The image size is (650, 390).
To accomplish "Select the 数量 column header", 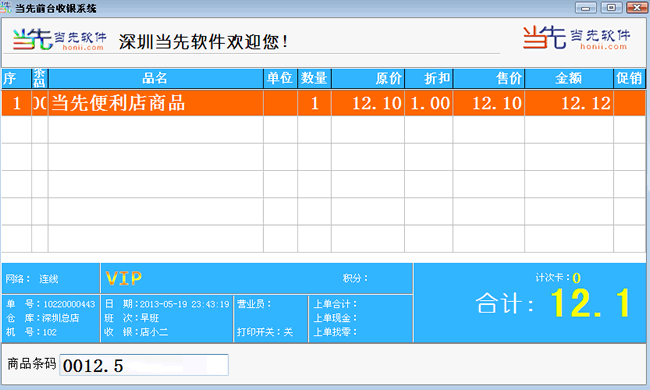I will (314, 78).
